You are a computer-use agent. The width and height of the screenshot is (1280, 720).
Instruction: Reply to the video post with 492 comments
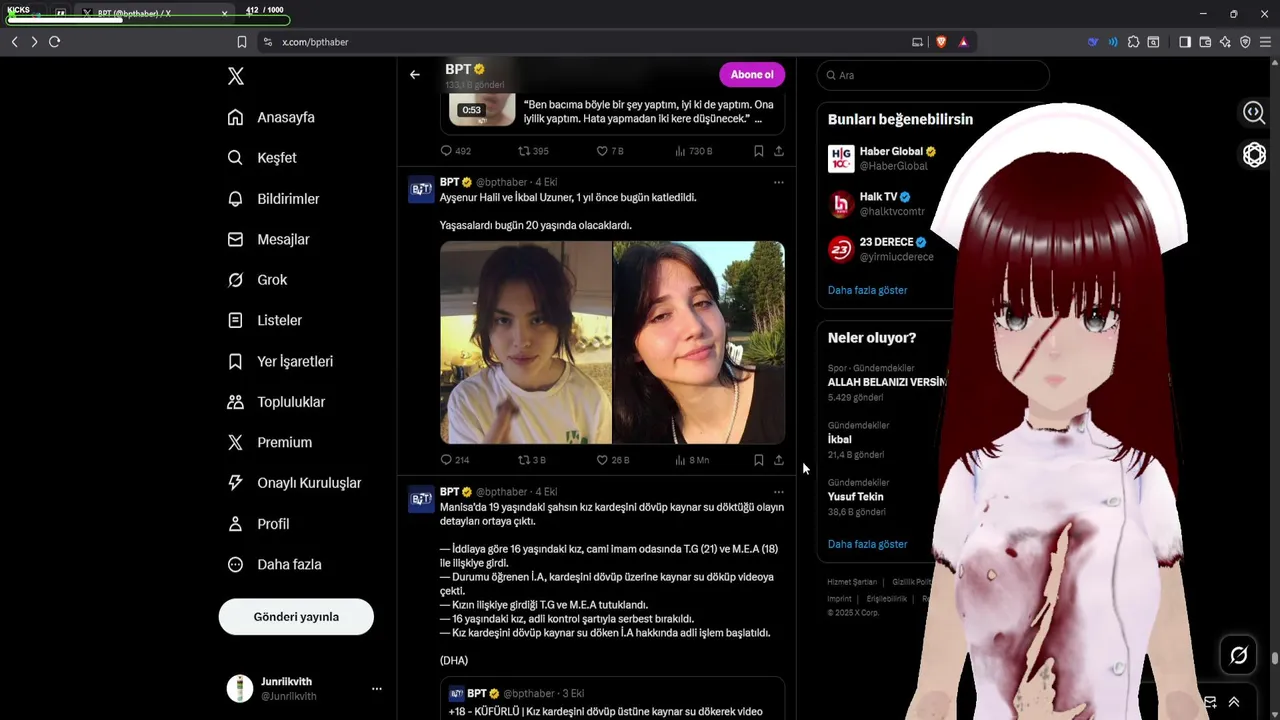(455, 151)
